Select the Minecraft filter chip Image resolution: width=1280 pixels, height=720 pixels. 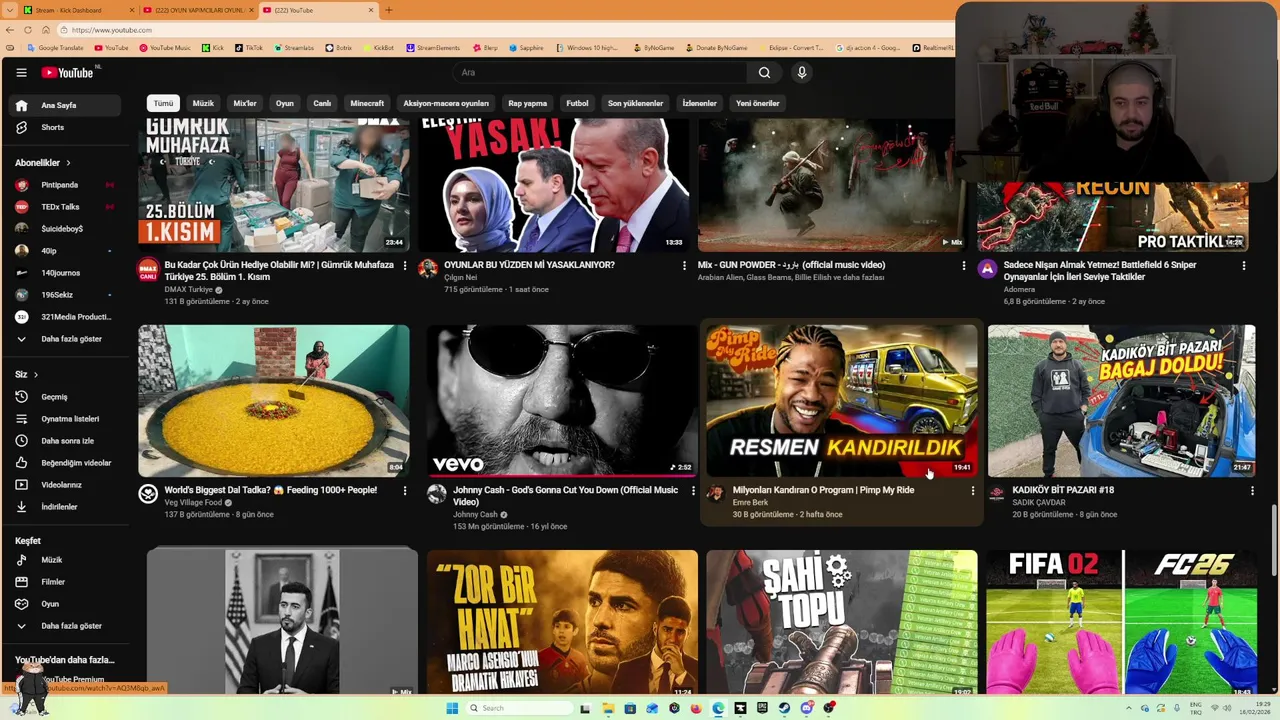point(367,103)
